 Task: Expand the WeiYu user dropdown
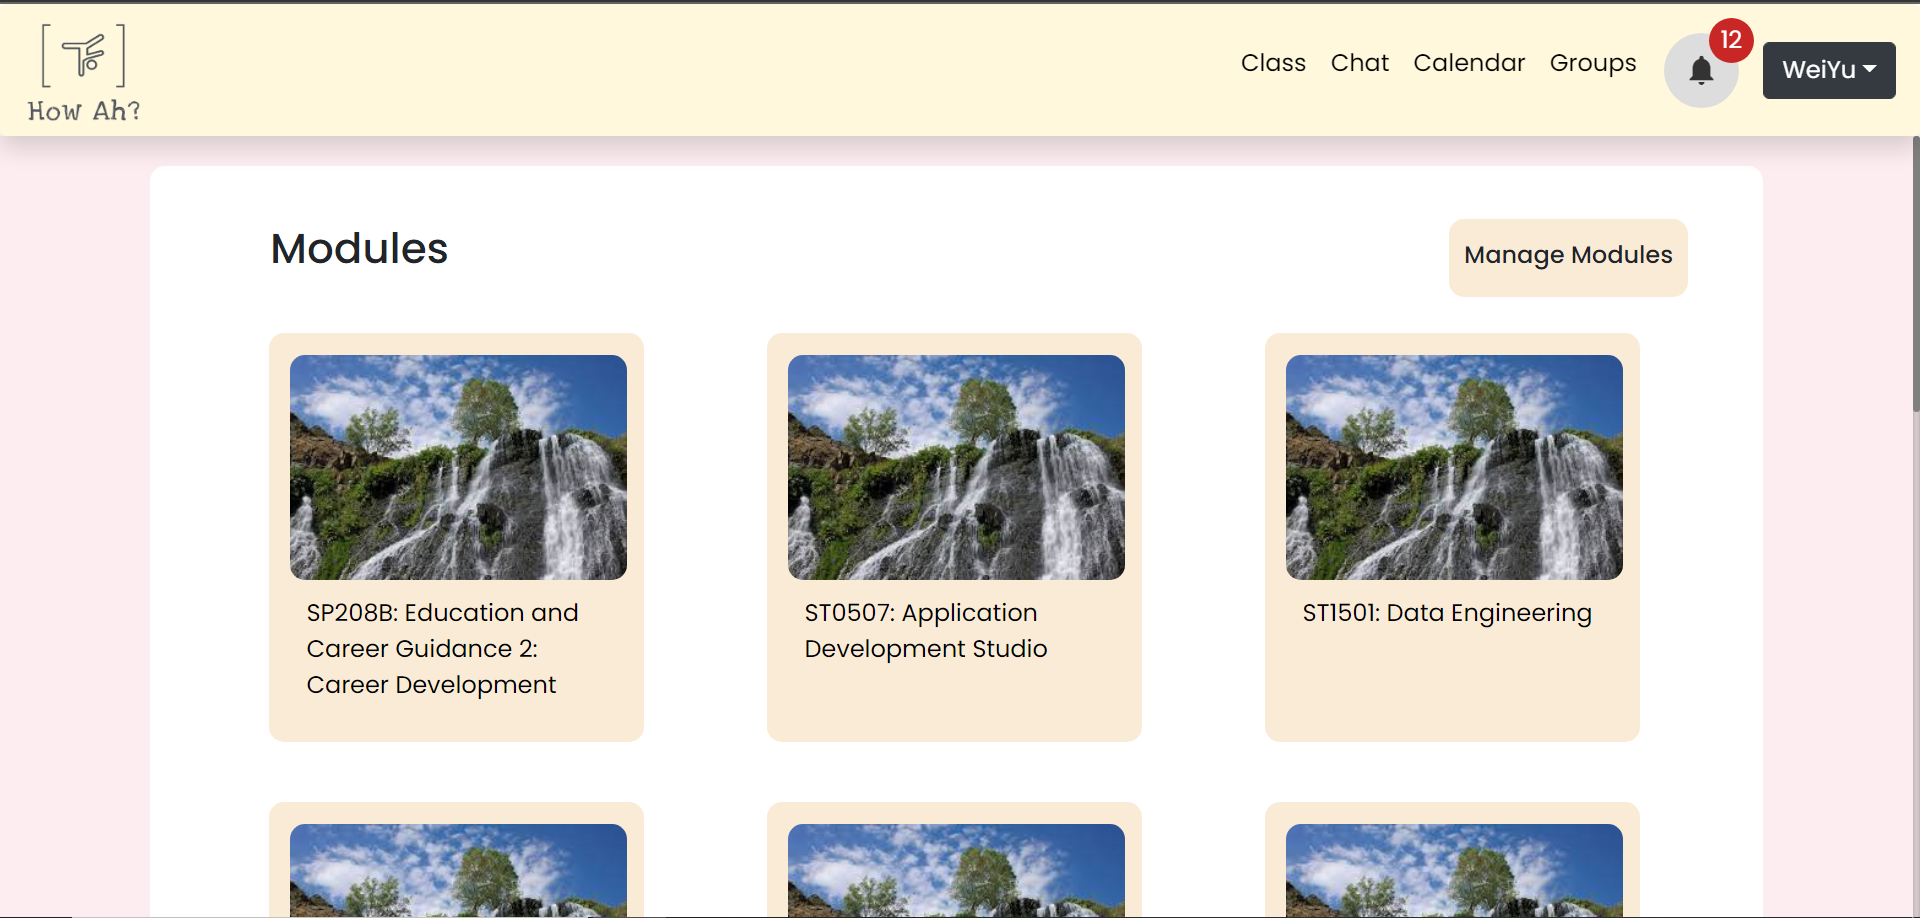tap(1829, 70)
